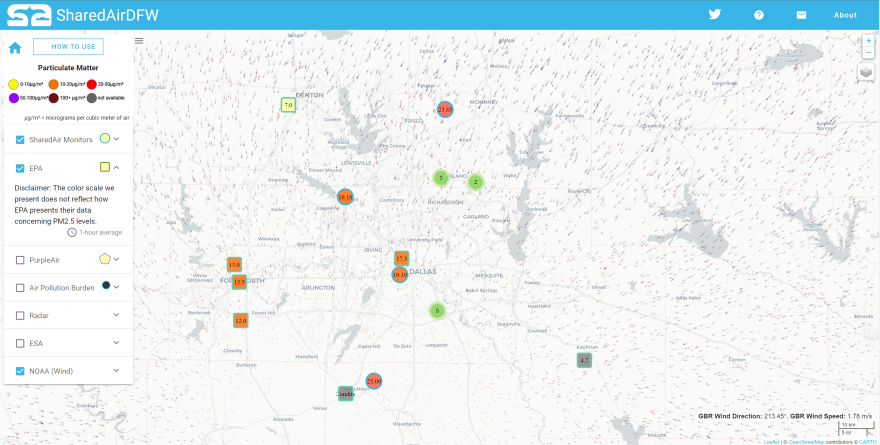Click the gray not available swatch
Screen dimensions: 880x445
click(x=92, y=98)
